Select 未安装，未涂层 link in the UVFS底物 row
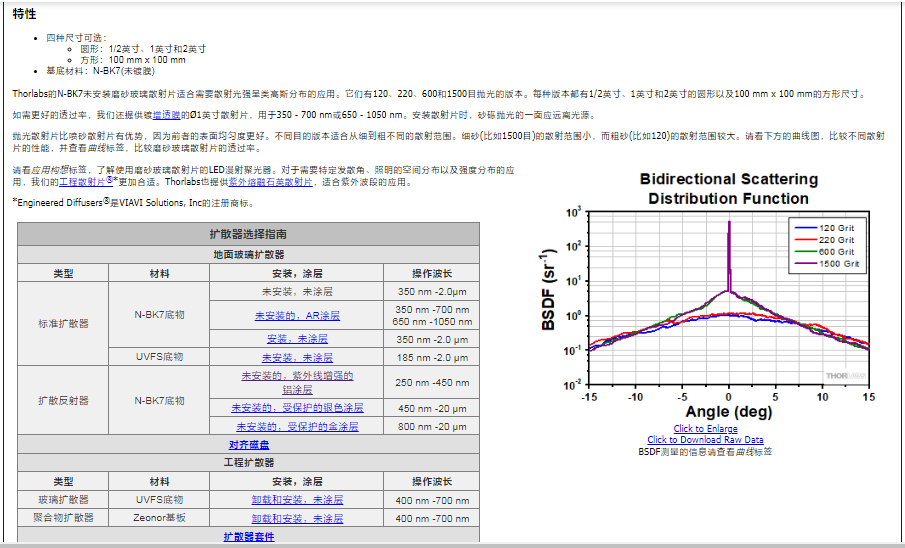Image resolution: width=905 pixels, height=548 pixels. (x=297, y=358)
